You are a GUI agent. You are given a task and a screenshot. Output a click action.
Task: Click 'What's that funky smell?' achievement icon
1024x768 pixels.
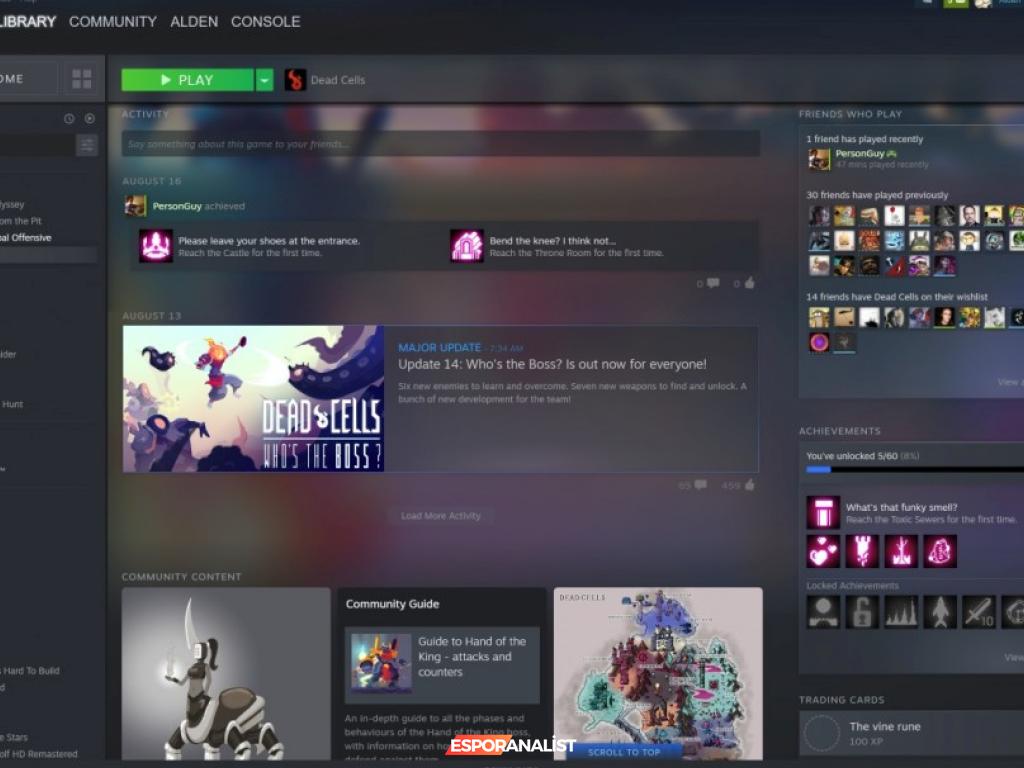823,513
